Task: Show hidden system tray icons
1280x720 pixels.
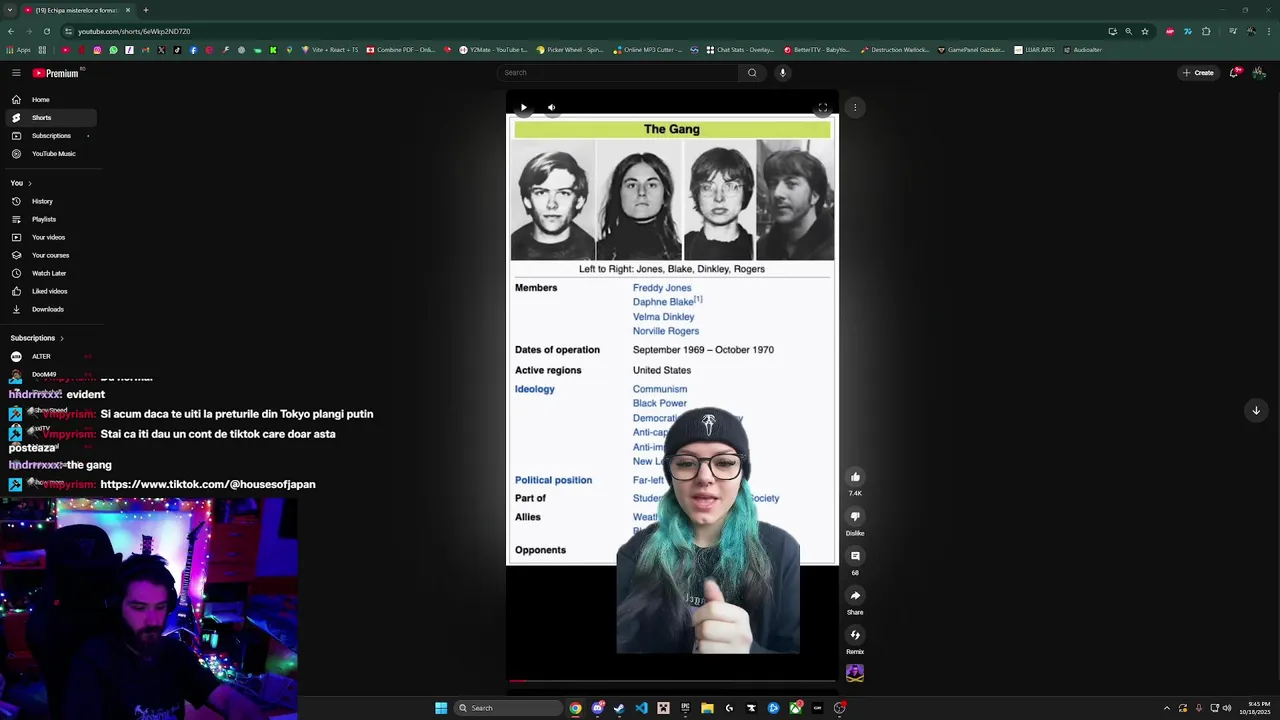Action: [x=1166, y=708]
